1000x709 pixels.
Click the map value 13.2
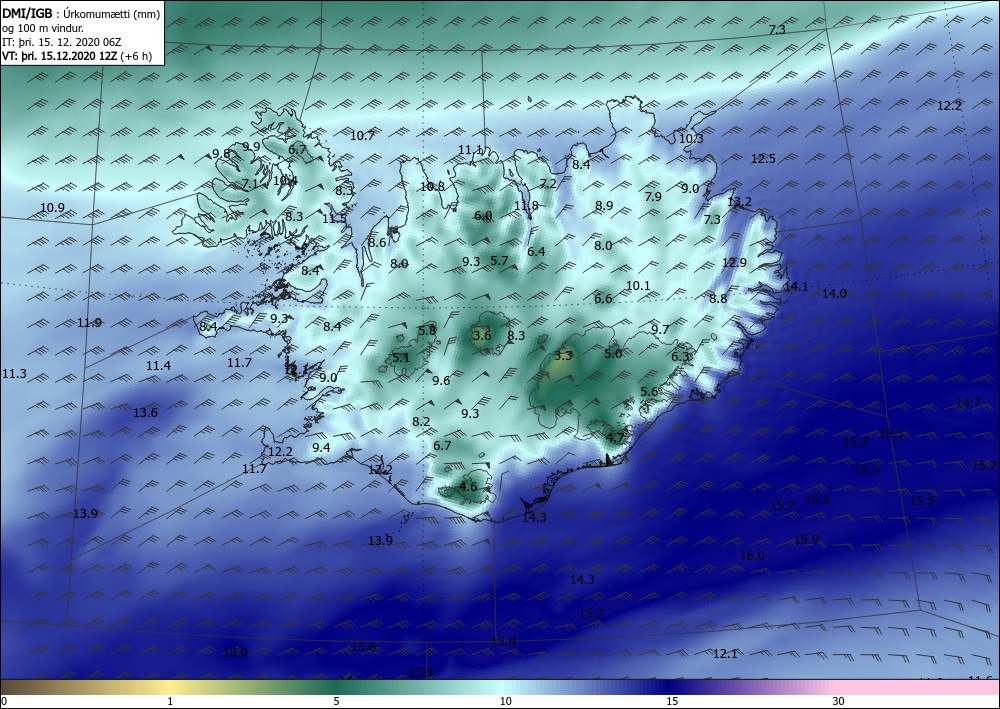click(x=739, y=202)
